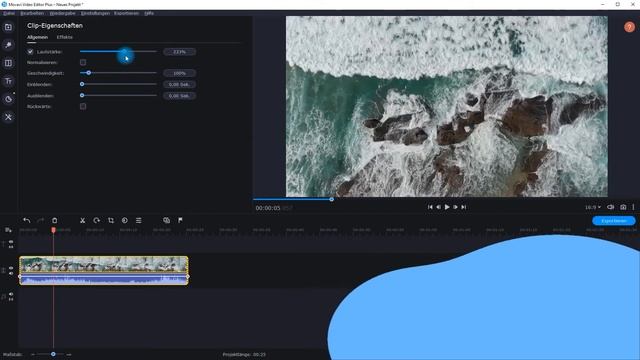Open clip properties with sliders icon

pos(138,220)
